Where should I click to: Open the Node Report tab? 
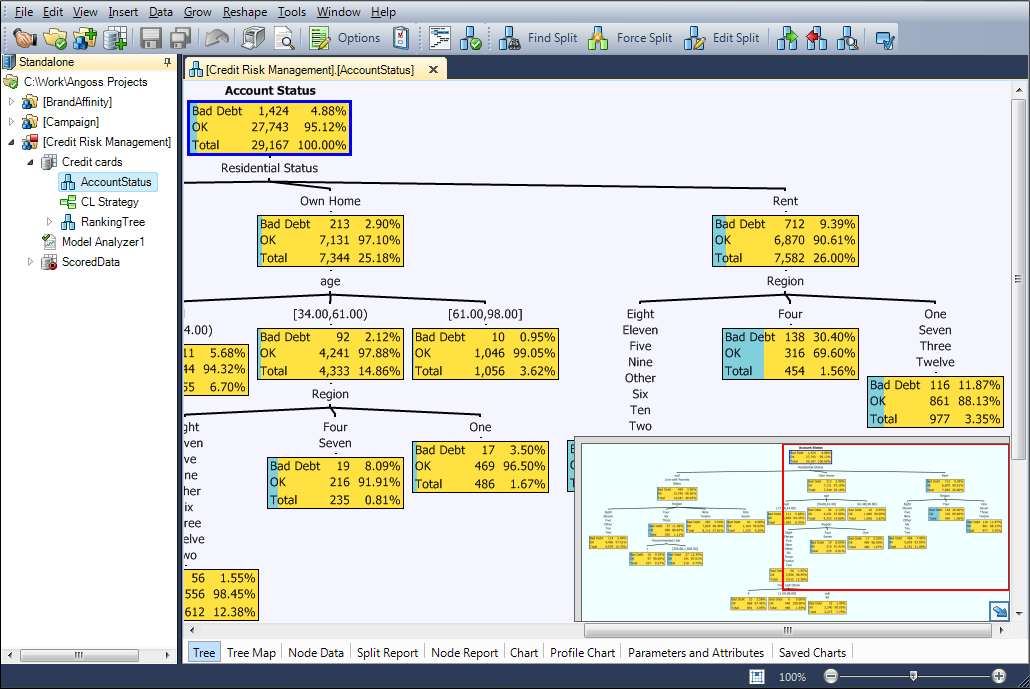coord(464,652)
